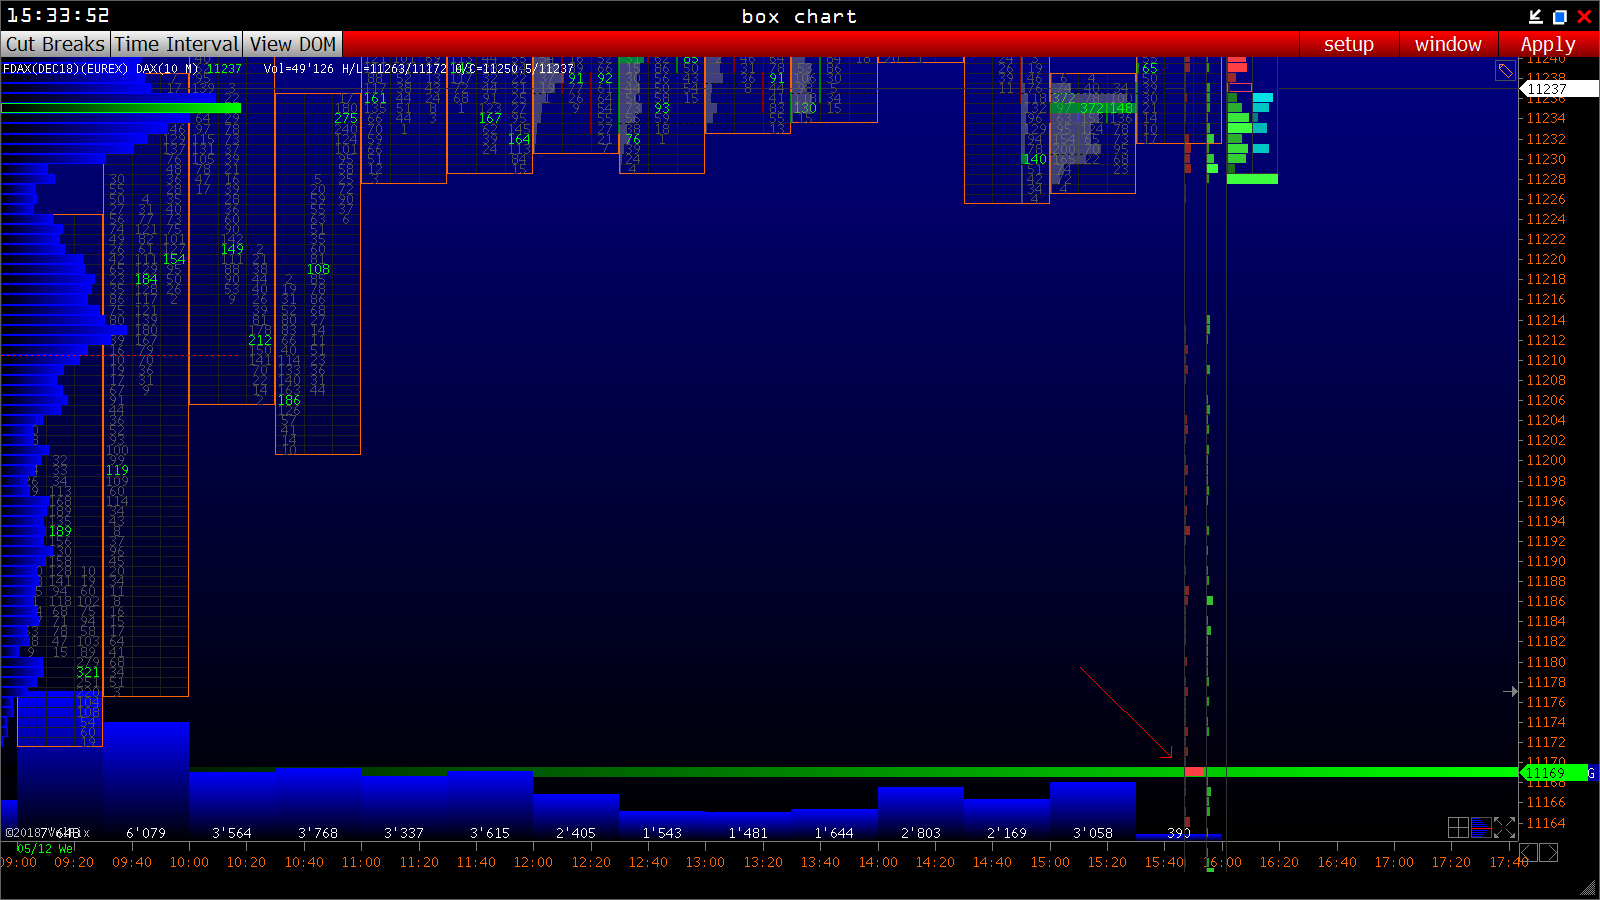Image resolution: width=1600 pixels, height=900 pixels.
Task: Open the setup menu
Action: click(x=1349, y=44)
